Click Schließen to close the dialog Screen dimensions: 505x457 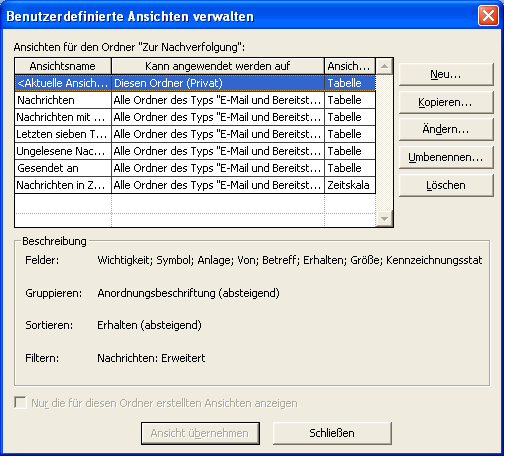332,433
